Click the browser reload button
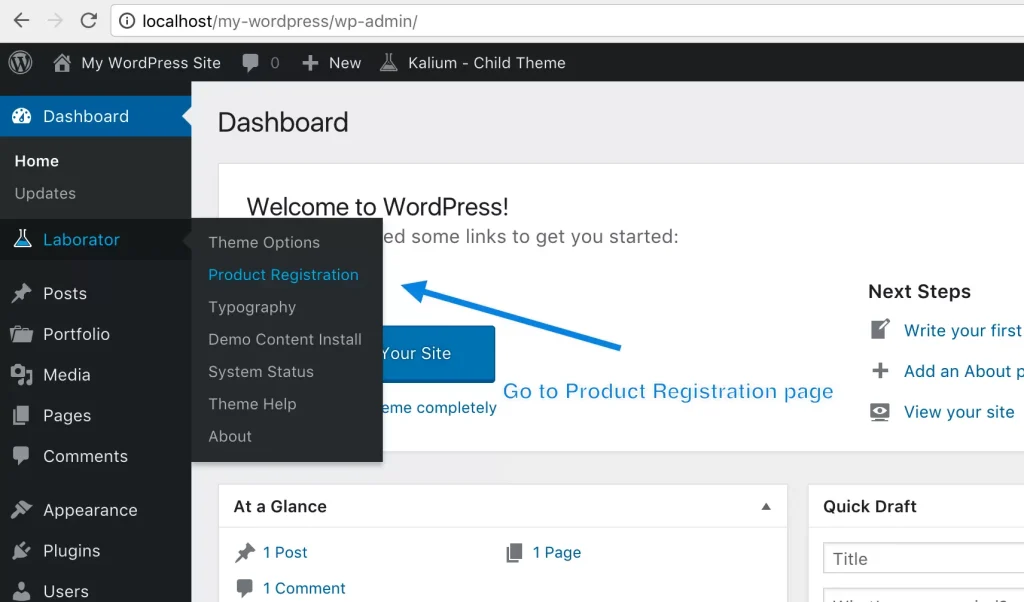Viewport: 1024px width, 602px height. (x=89, y=20)
